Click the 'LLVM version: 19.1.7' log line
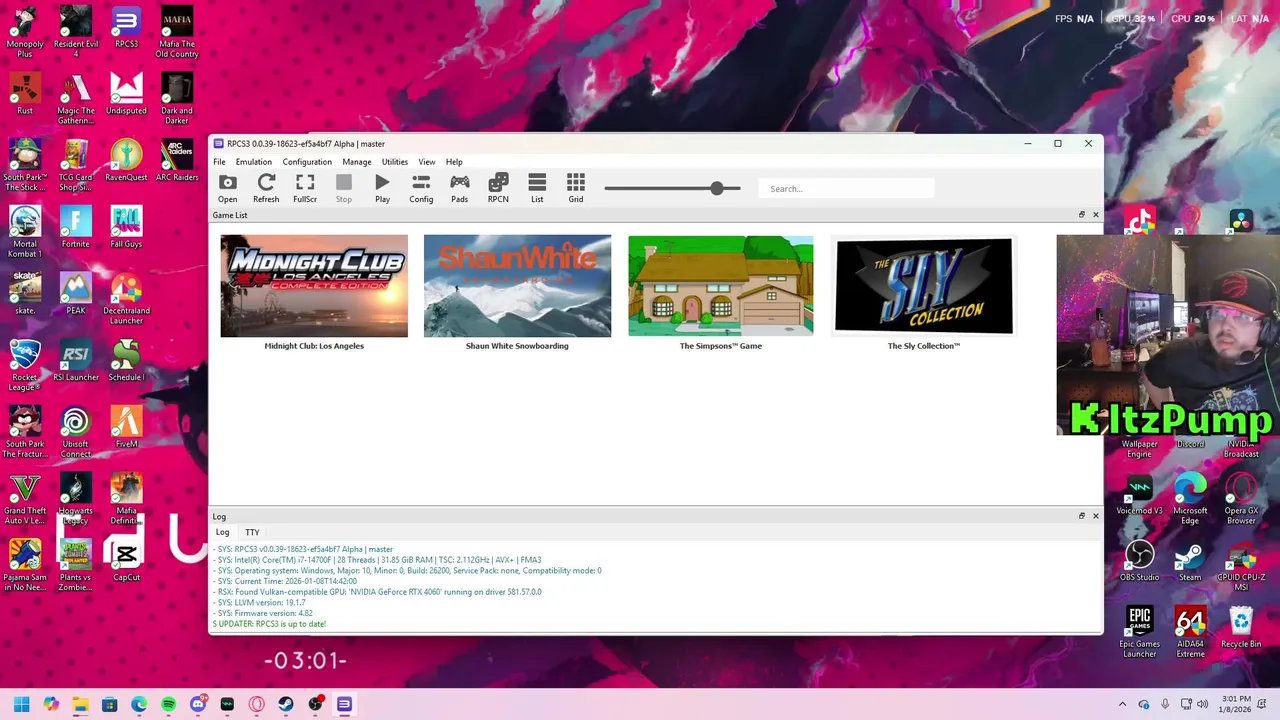 259,603
